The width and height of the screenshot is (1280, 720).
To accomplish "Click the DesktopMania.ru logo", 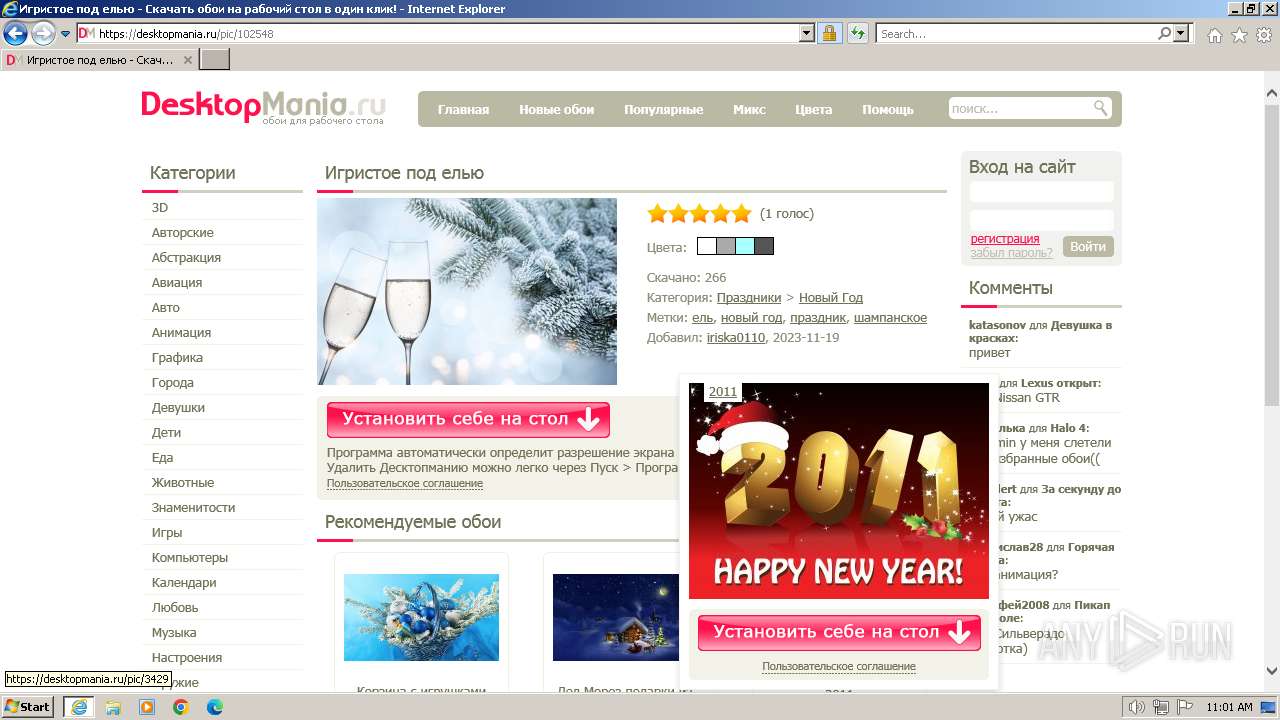I will tap(263, 106).
